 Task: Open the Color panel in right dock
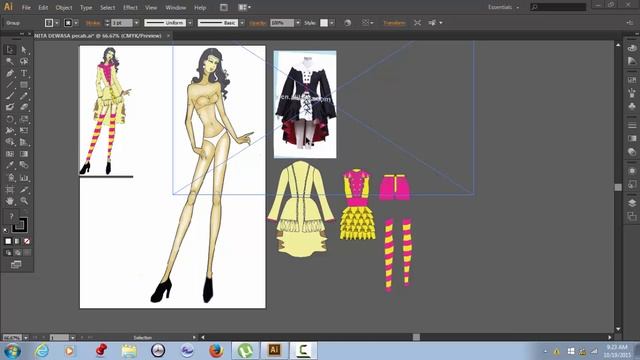[x=632, y=48]
